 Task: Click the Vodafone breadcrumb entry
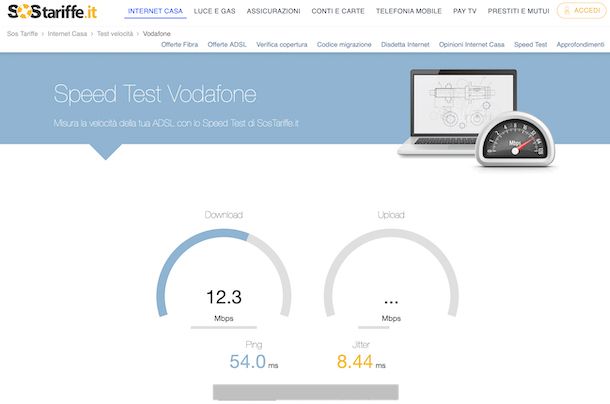click(156, 34)
